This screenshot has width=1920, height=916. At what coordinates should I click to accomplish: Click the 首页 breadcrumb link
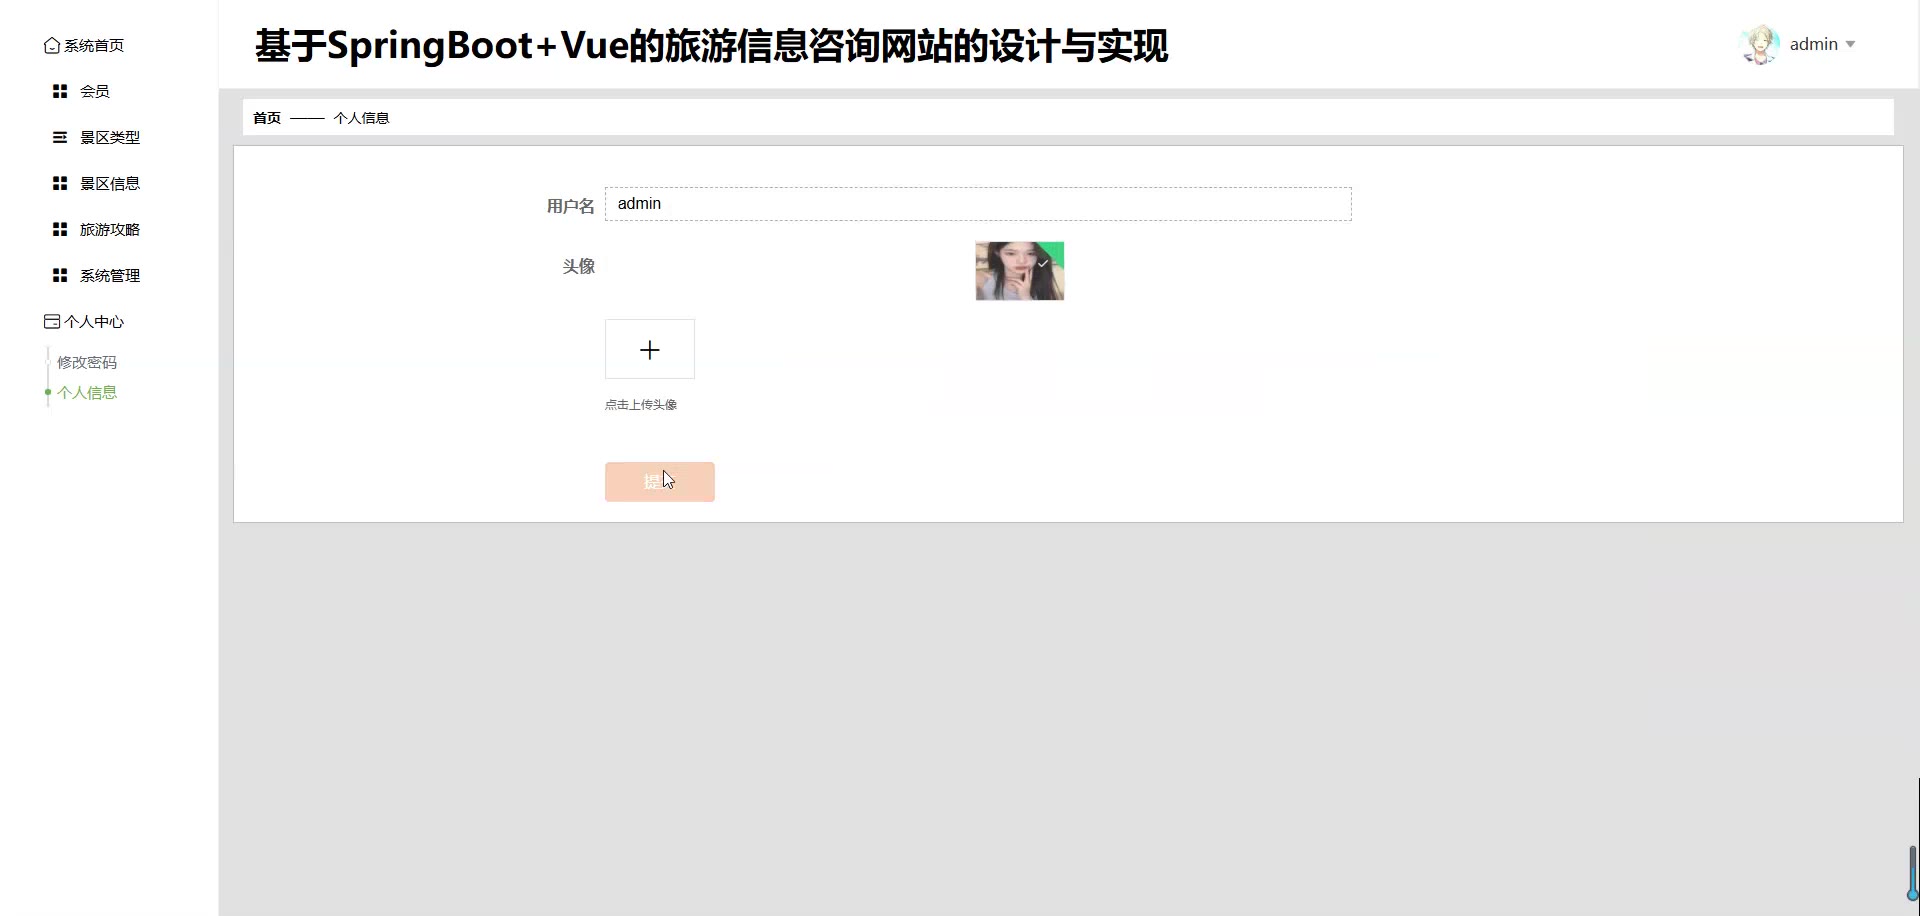(x=267, y=118)
